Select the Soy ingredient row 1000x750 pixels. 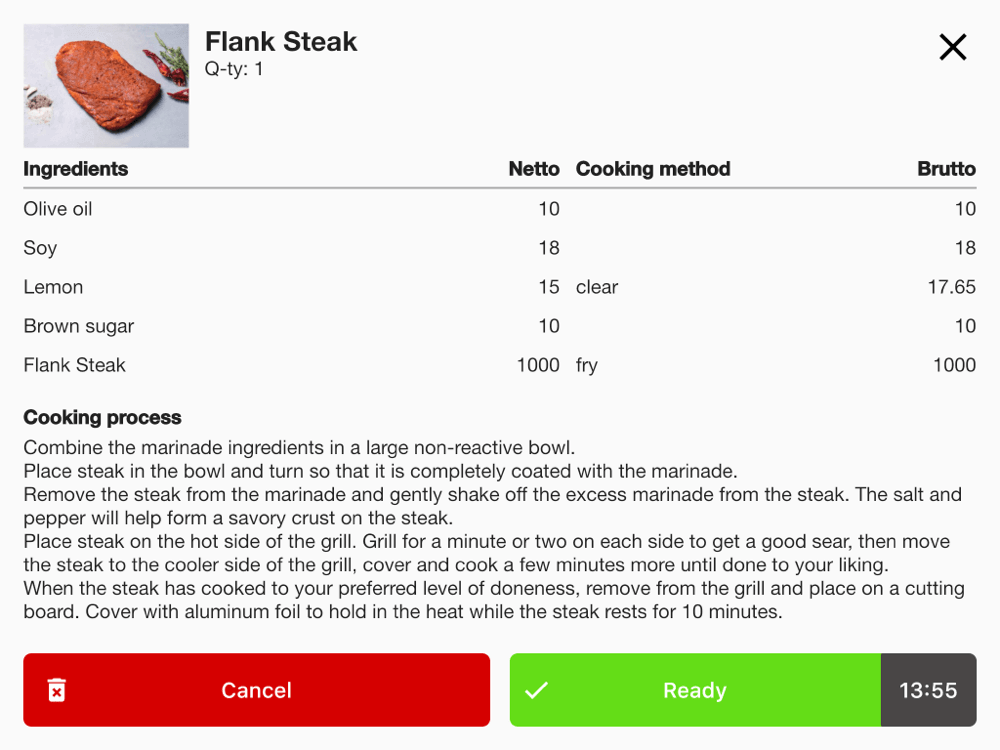point(40,248)
